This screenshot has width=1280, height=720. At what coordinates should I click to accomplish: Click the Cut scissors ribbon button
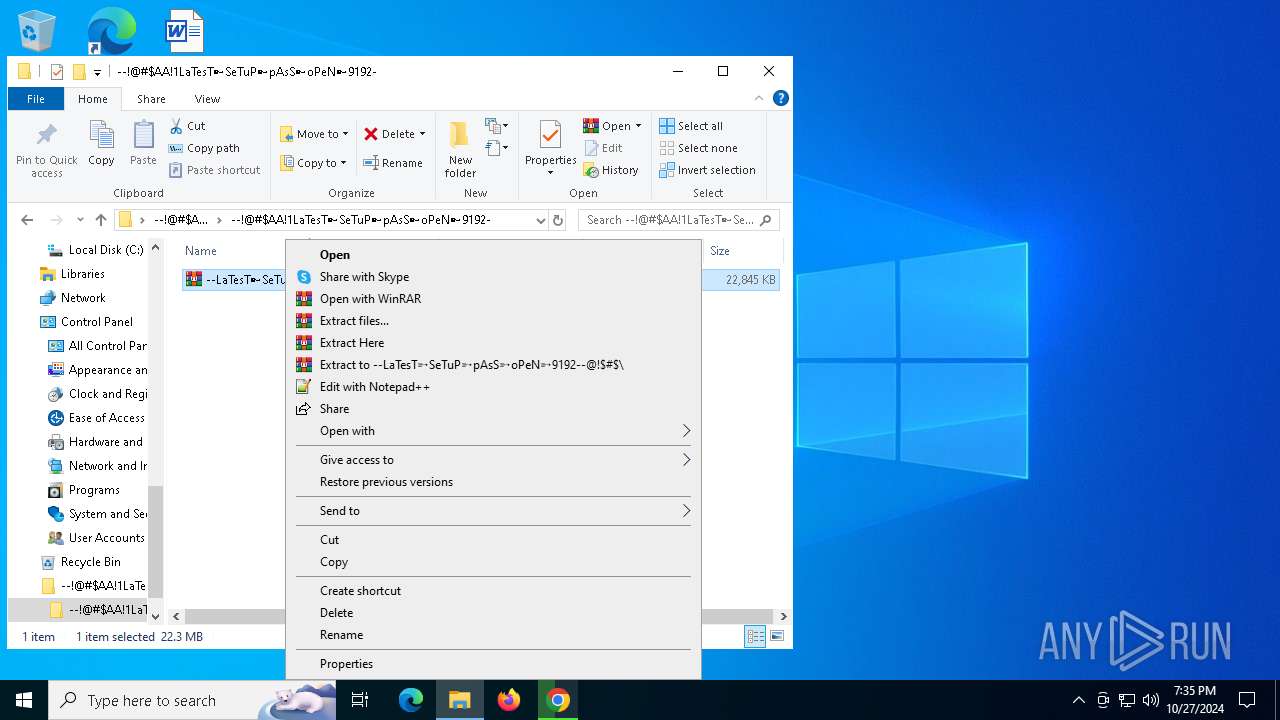(x=188, y=126)
